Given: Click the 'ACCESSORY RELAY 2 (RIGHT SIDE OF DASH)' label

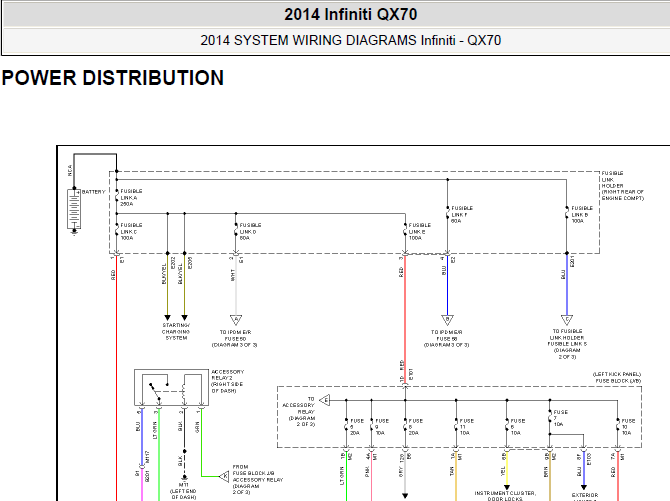Looking at the screenshot, I should pyautogui.click(x=227, y=381).
